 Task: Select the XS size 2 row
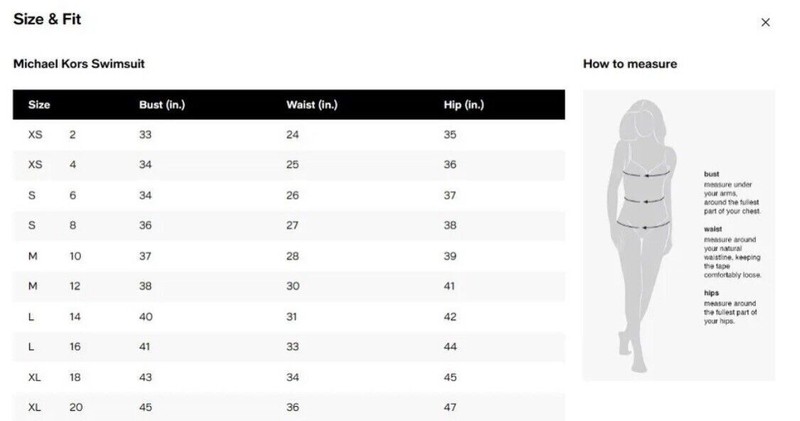pos(289,135)
